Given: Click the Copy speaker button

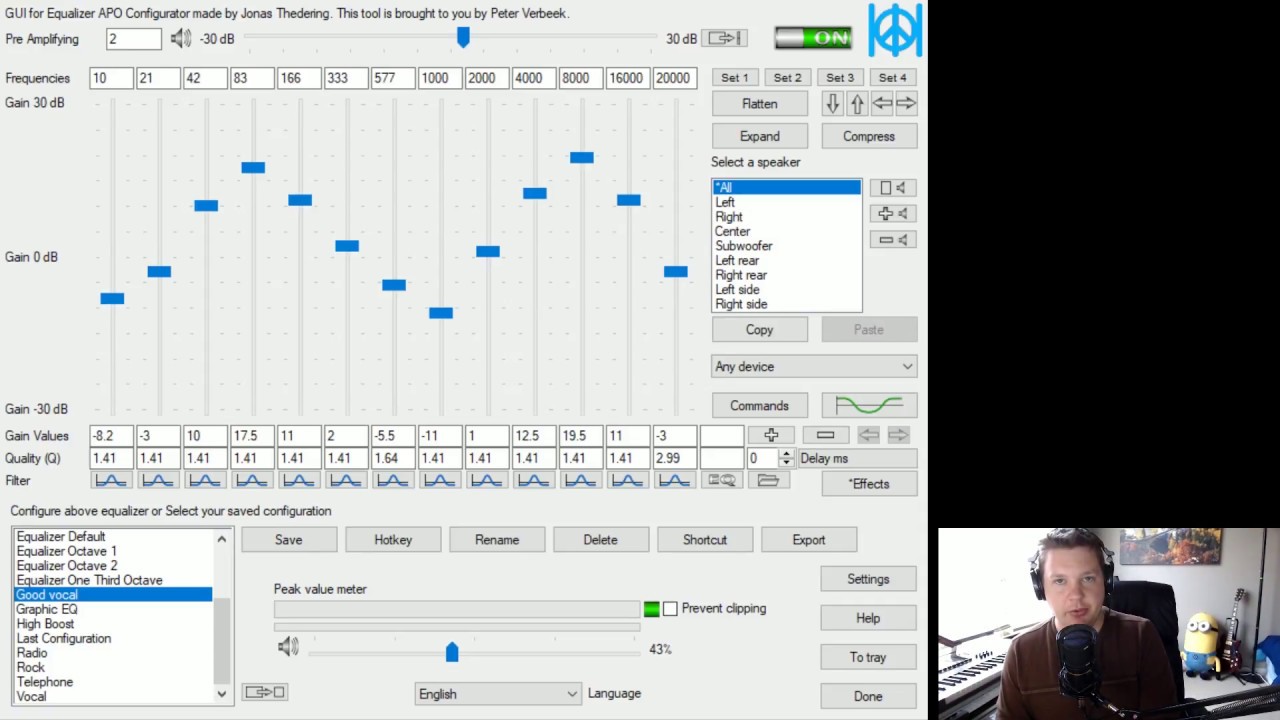Looking at the screenshot, I should [x=759, y=330].
